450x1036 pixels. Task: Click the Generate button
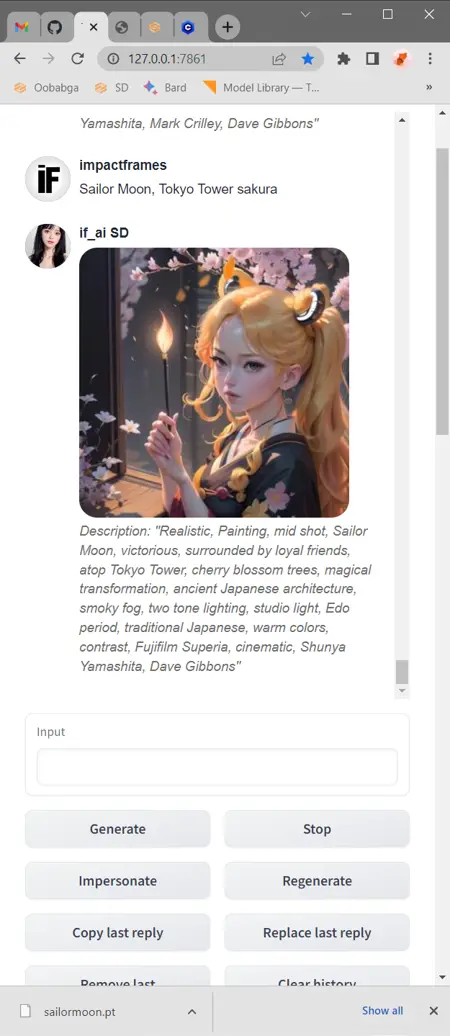[x=118, y=829]
